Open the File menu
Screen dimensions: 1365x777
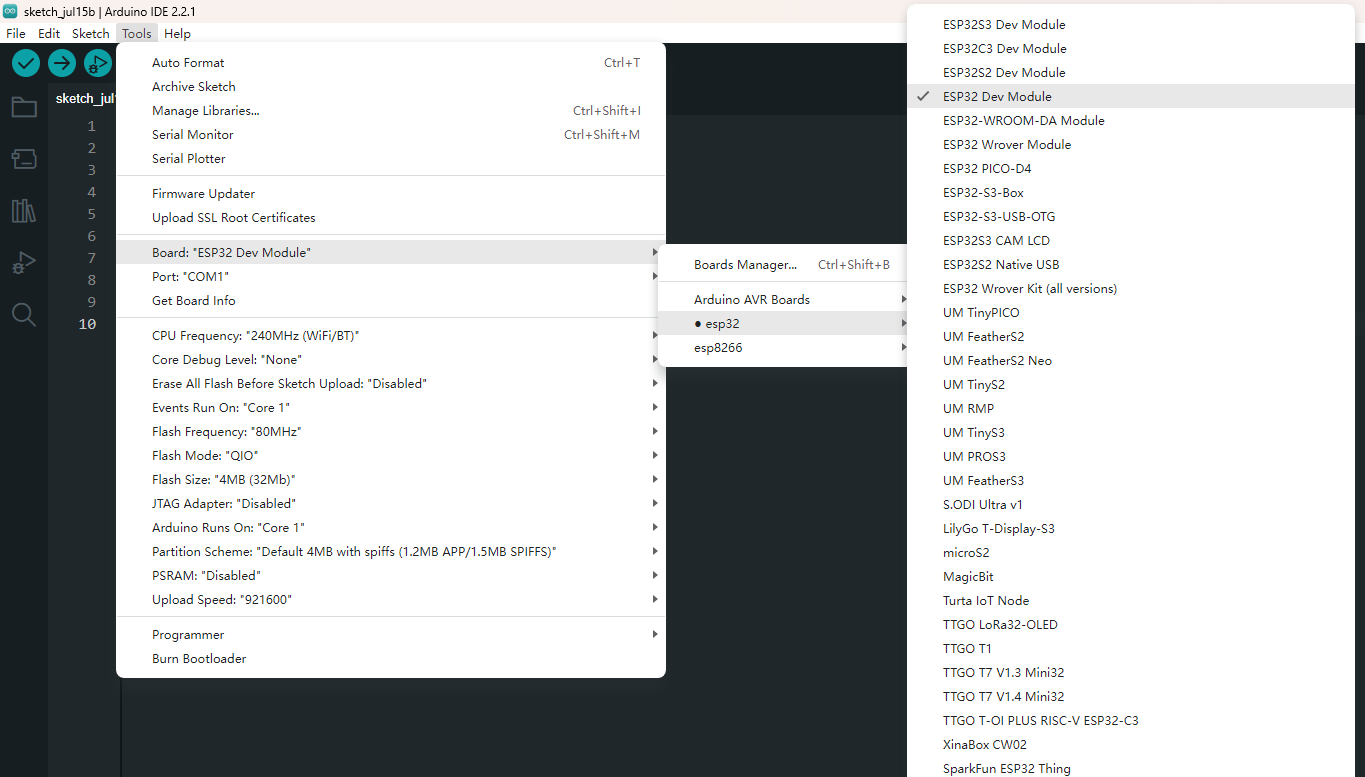[x=16, y=33]
